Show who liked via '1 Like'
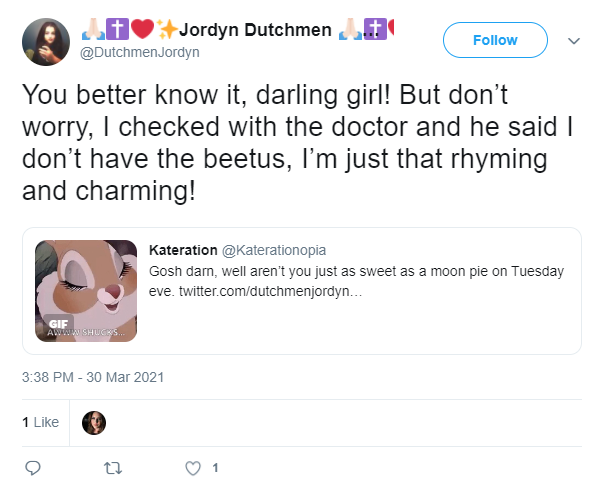 click(x=41, y=422)
